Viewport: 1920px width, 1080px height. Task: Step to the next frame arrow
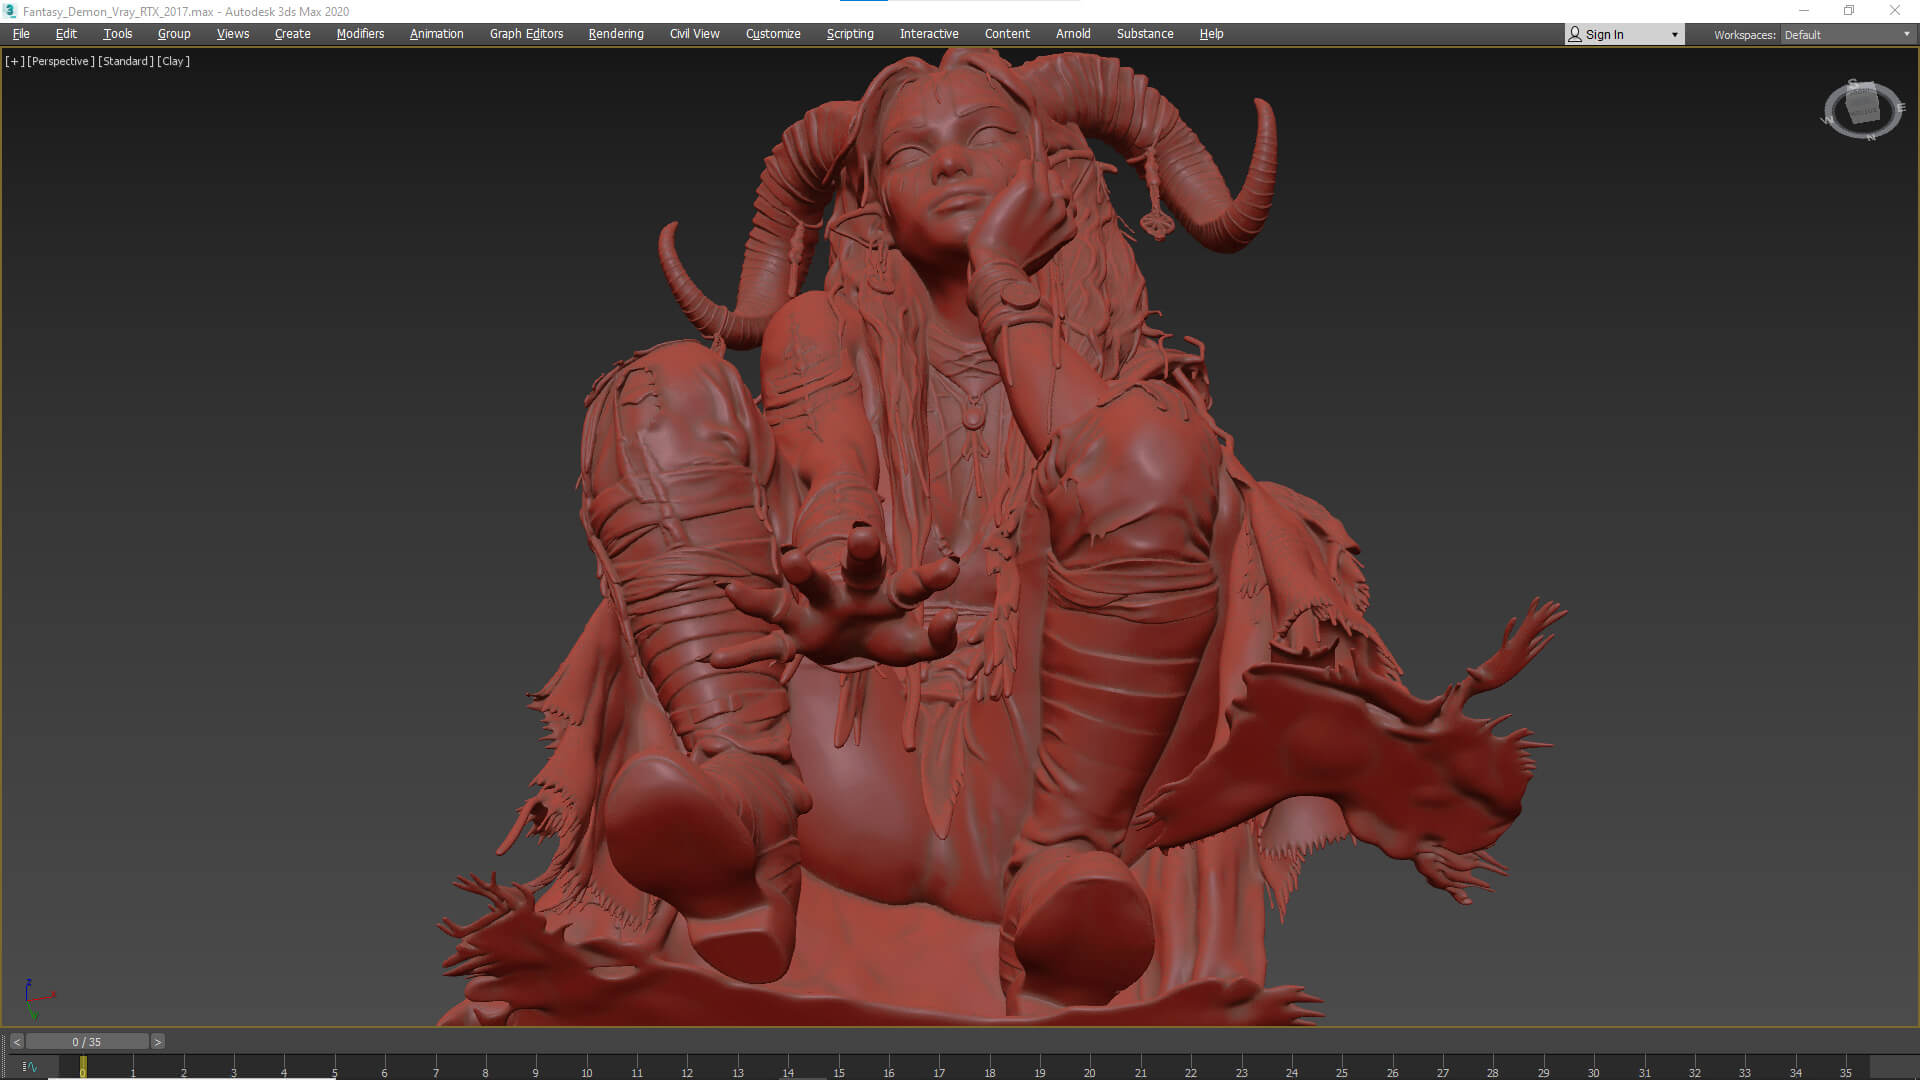157,1042
